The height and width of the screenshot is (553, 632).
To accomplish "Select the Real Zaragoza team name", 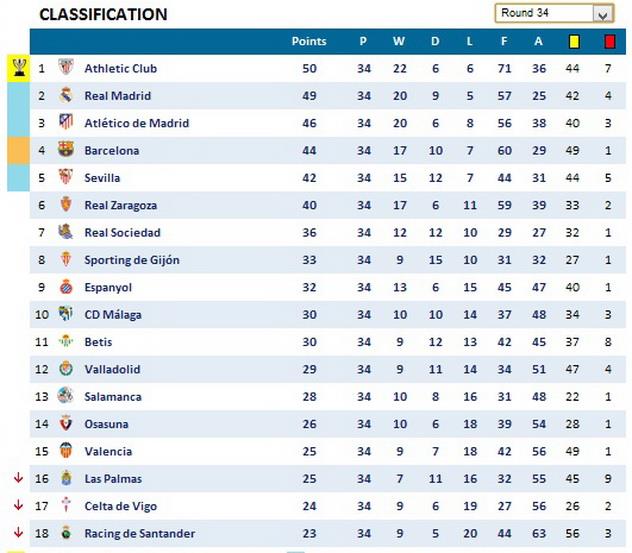I will tap(120, 206).
